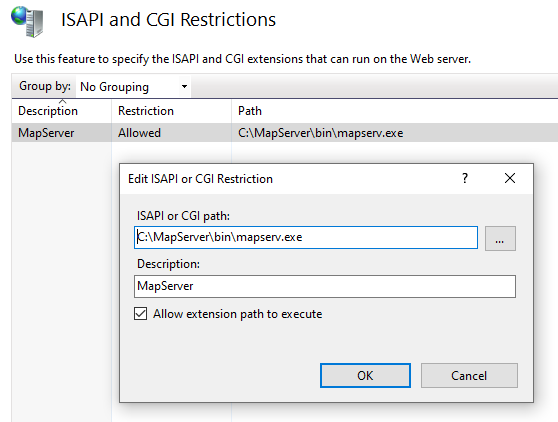The width and height of the screenshot is (558, 422).
Task: Click the ISAPI or CGI path field
Action: pyautogui.click(x=306, y=237)
